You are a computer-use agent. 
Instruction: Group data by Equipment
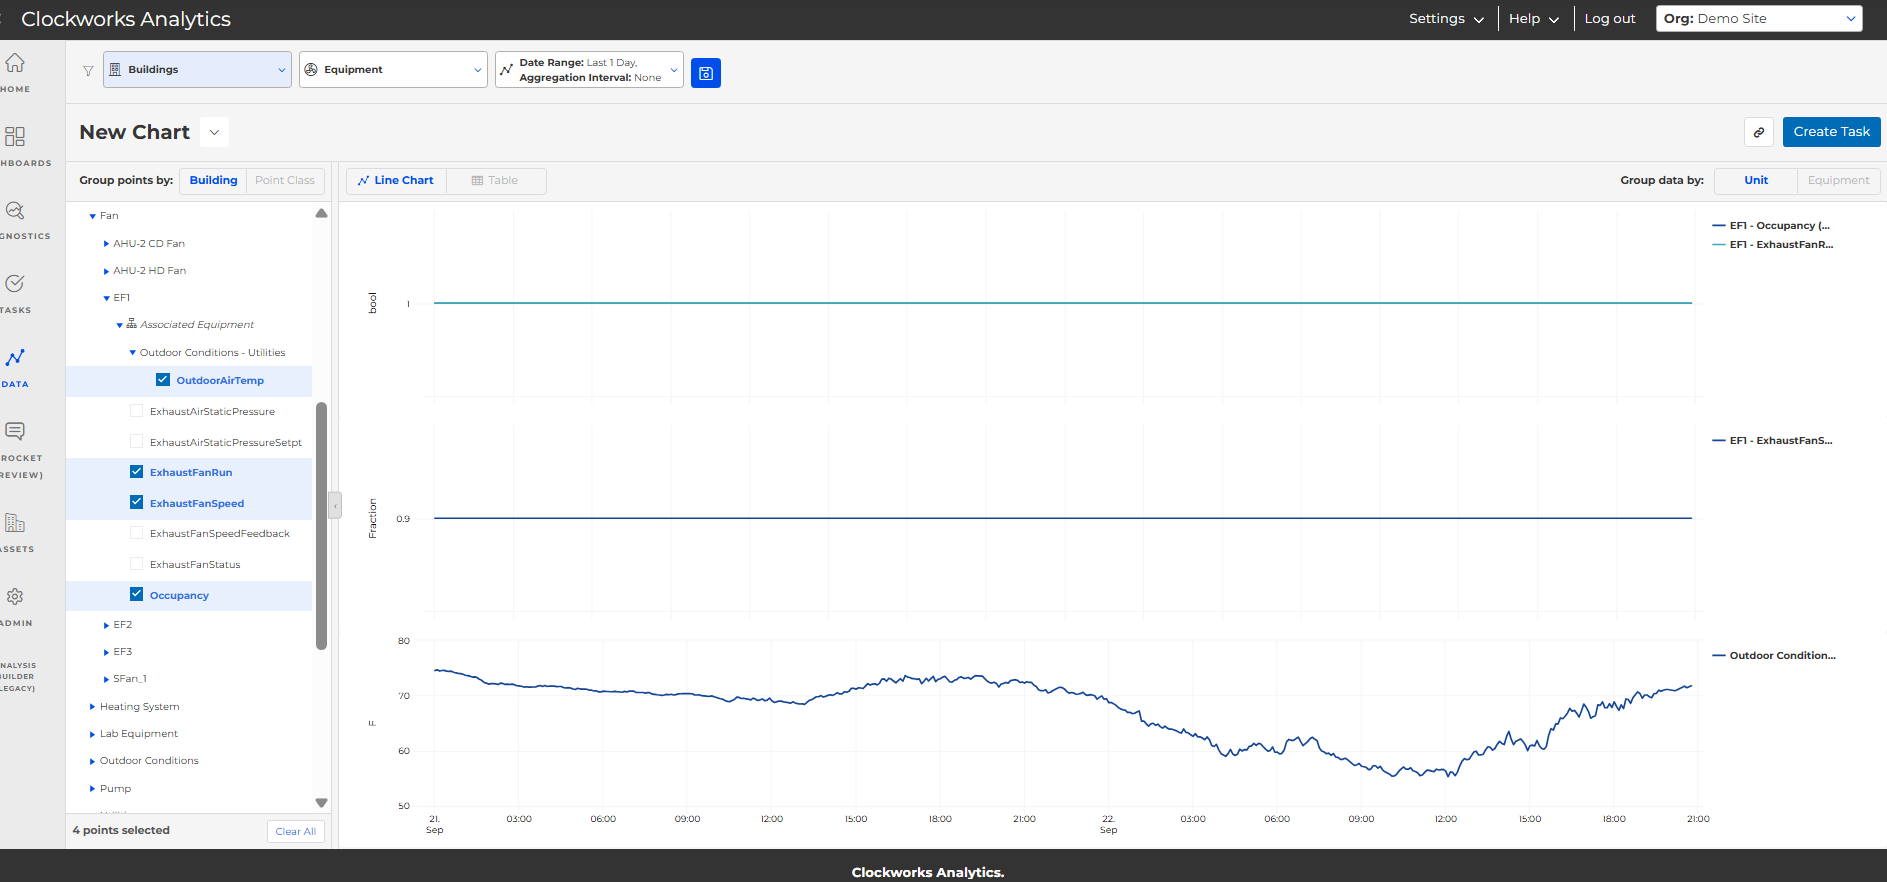[x=1838, y=181]
